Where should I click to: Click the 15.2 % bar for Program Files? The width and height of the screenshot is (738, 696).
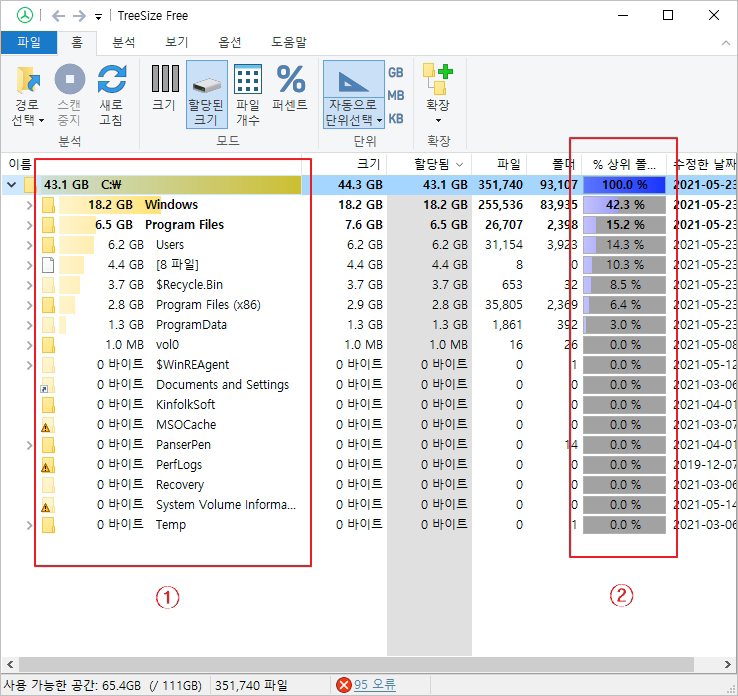pyautogui.click(x=624, y=225)
